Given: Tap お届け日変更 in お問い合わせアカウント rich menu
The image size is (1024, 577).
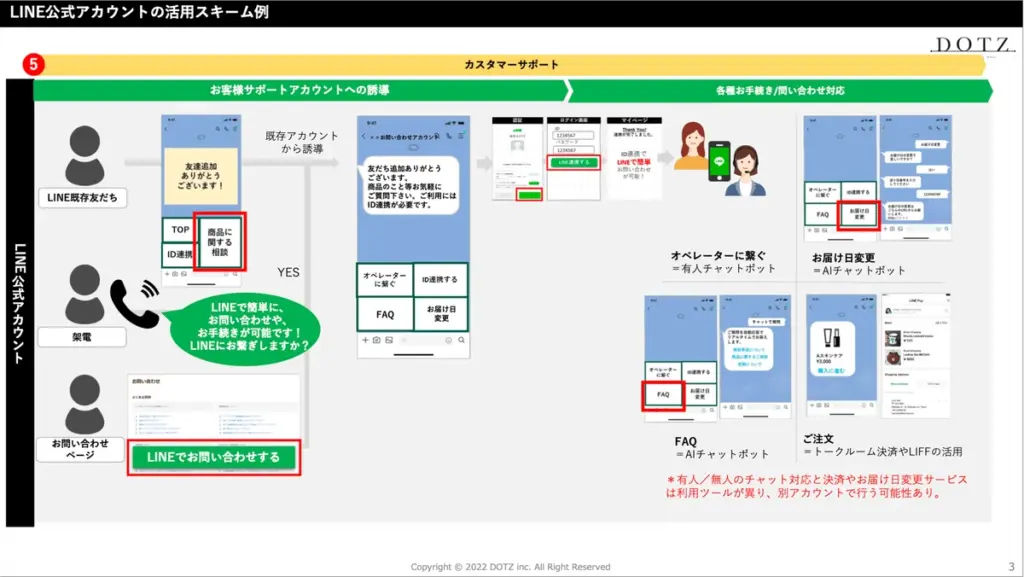Looking at the screenshot, I should click(441, 314).
